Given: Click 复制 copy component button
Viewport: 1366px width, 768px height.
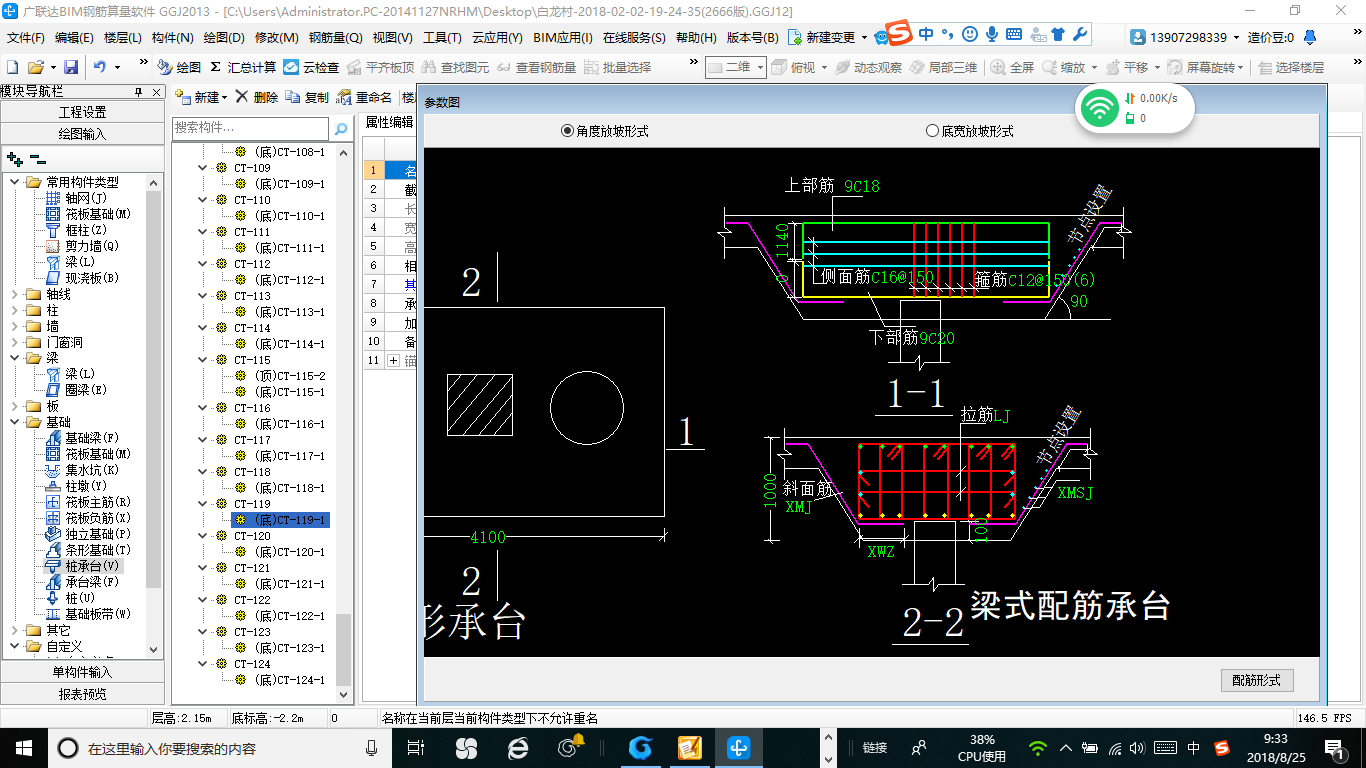Looking at the screenshot, I should click(x=307, y=97).
